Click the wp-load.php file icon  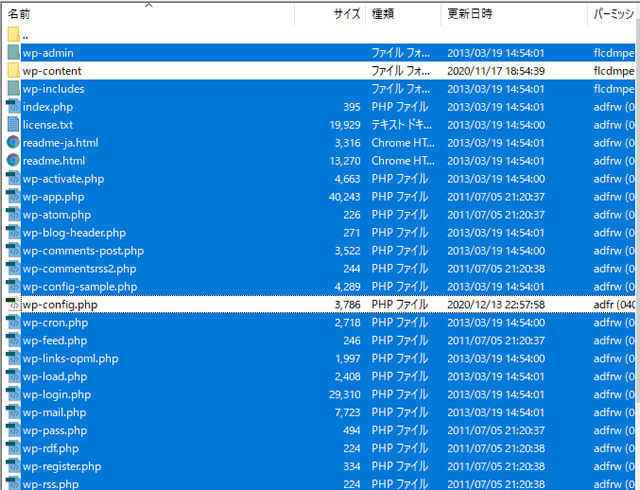[13, 376]
